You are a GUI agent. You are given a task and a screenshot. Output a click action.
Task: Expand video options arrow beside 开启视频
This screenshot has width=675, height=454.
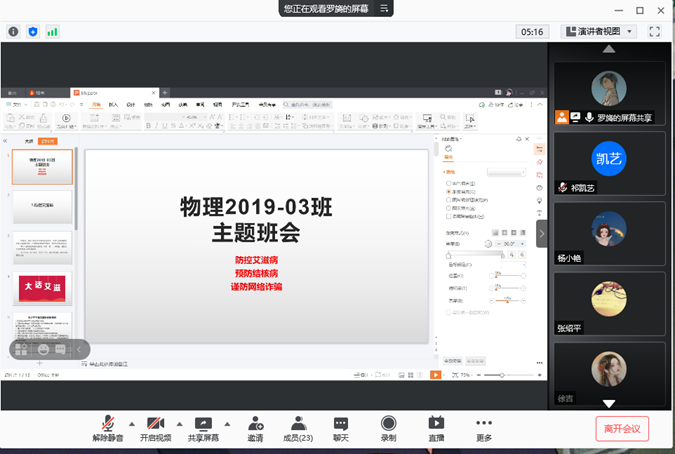[179, 423]
